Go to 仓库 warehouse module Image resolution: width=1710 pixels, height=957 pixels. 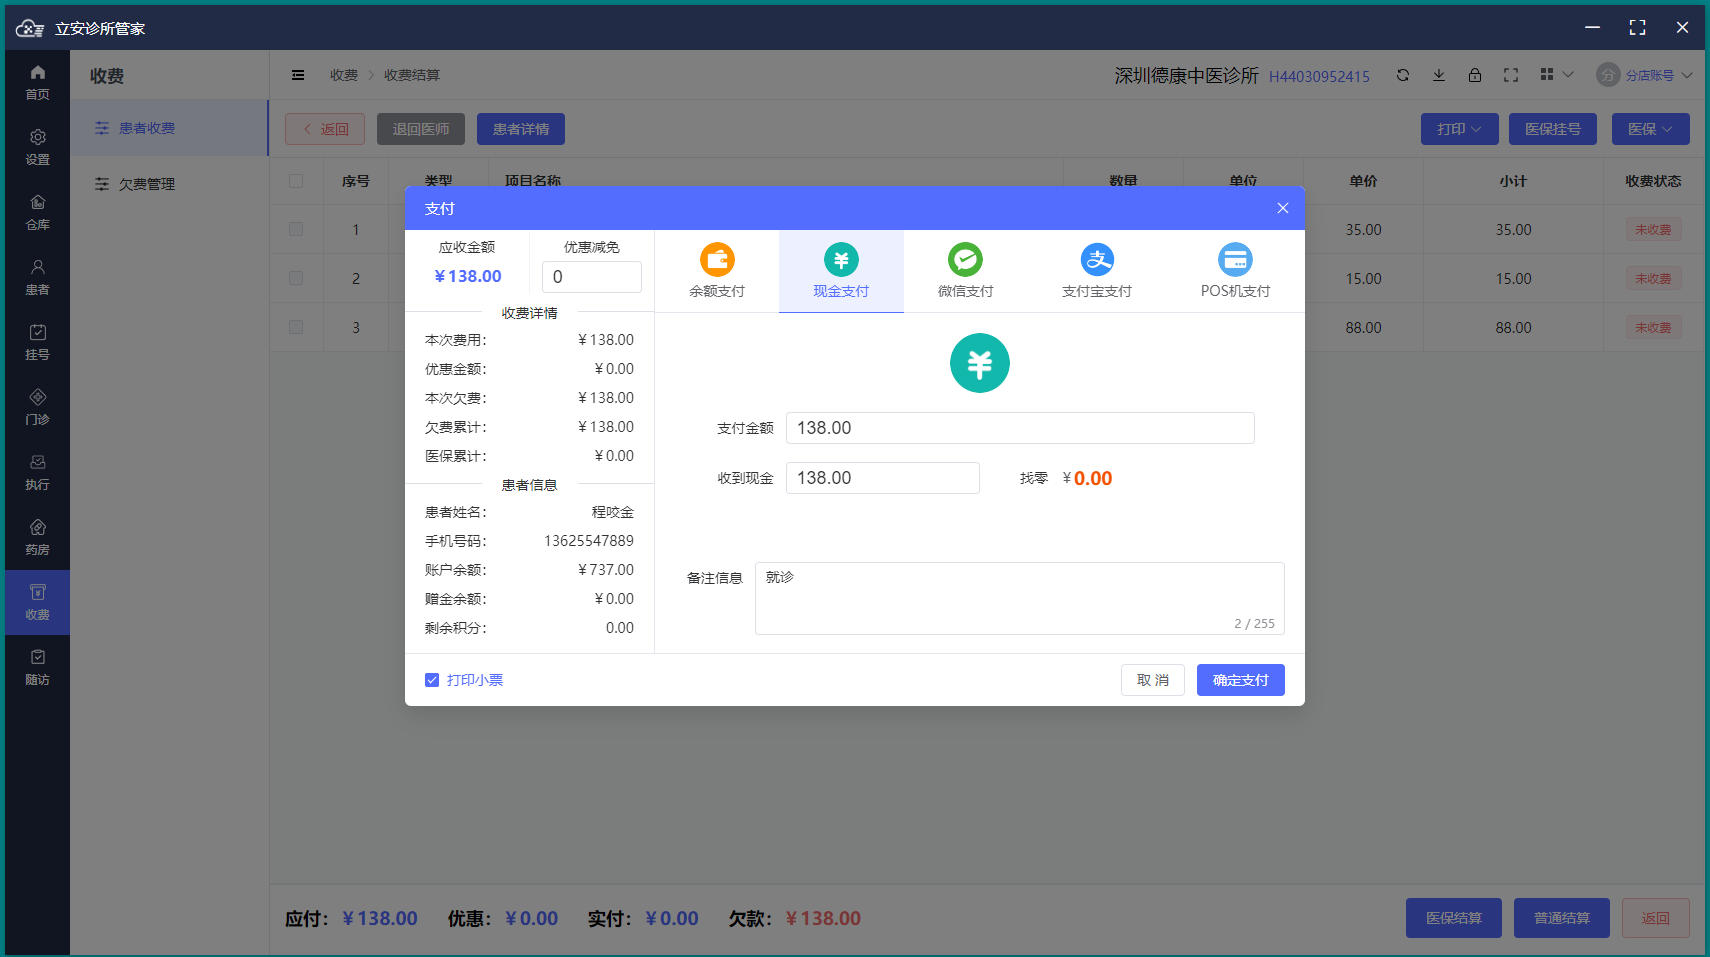tap(37, 212)
